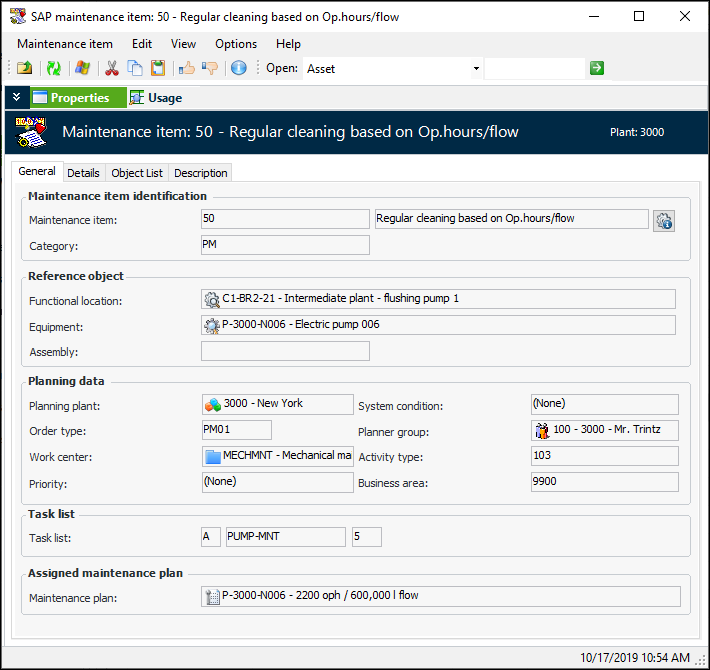Screen dimensions: 710x670
Task: Click the blue information icon
Action: 238,68
